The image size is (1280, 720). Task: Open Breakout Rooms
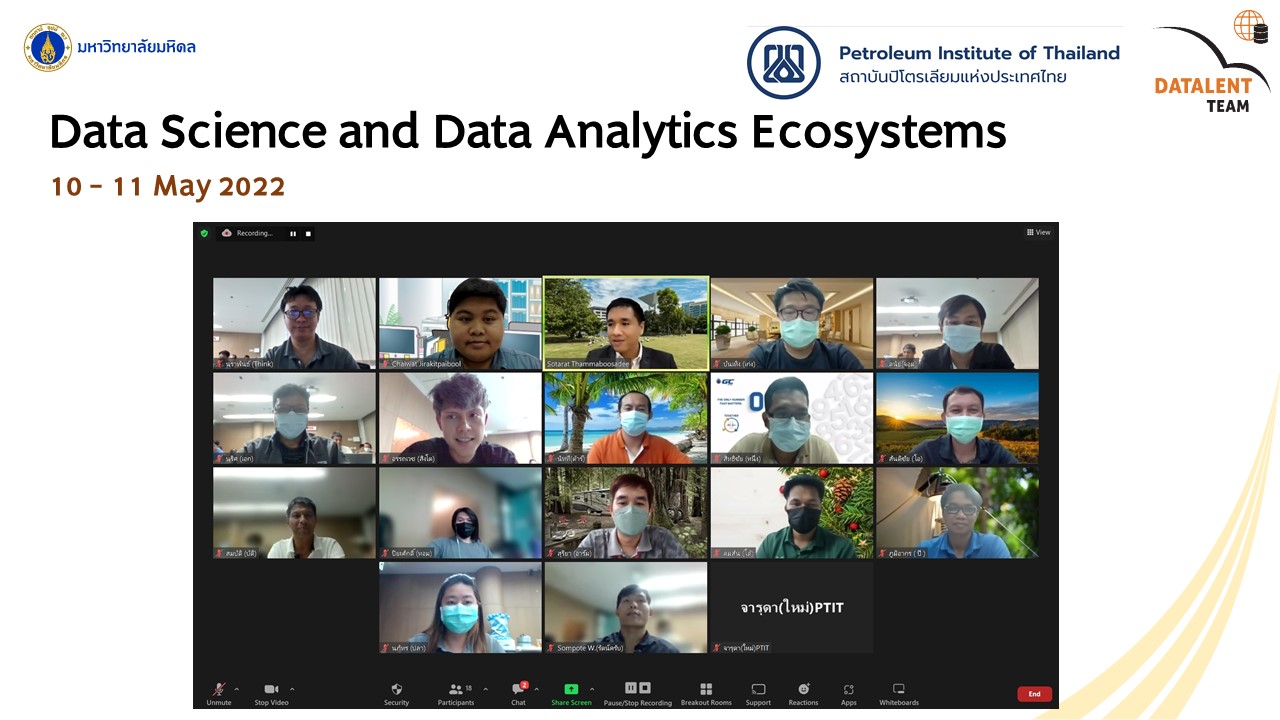click(706, 690)
